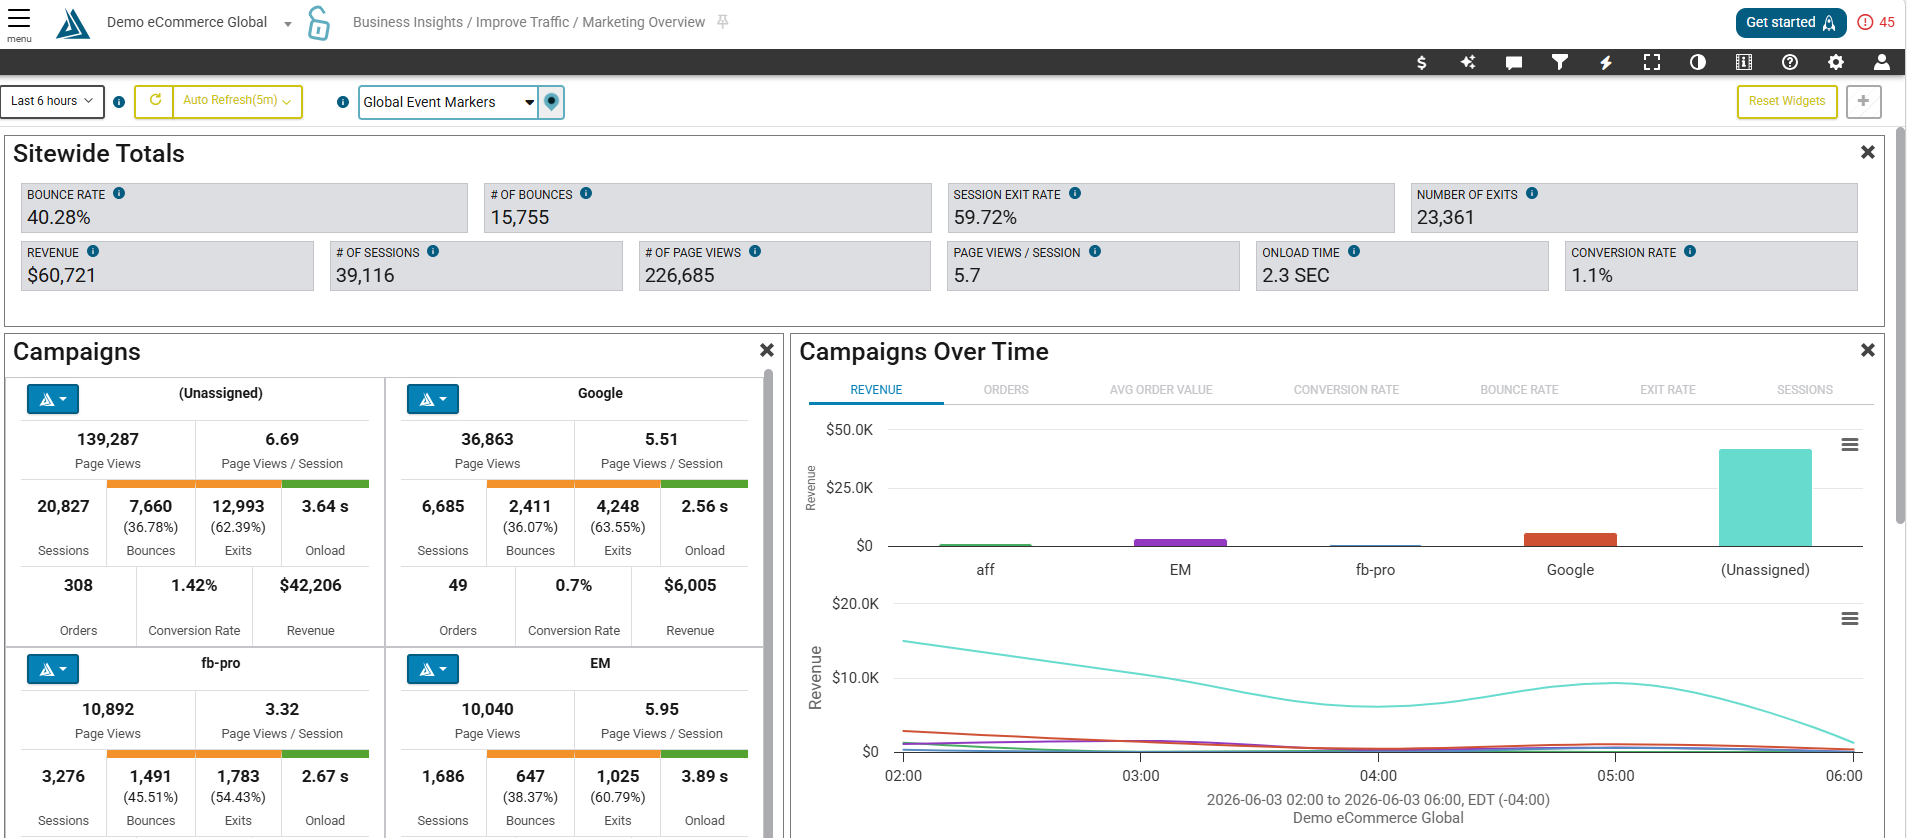The image size is (1907, 838).
Task: Select the REVENUE tab
Action: pos(876,390)
